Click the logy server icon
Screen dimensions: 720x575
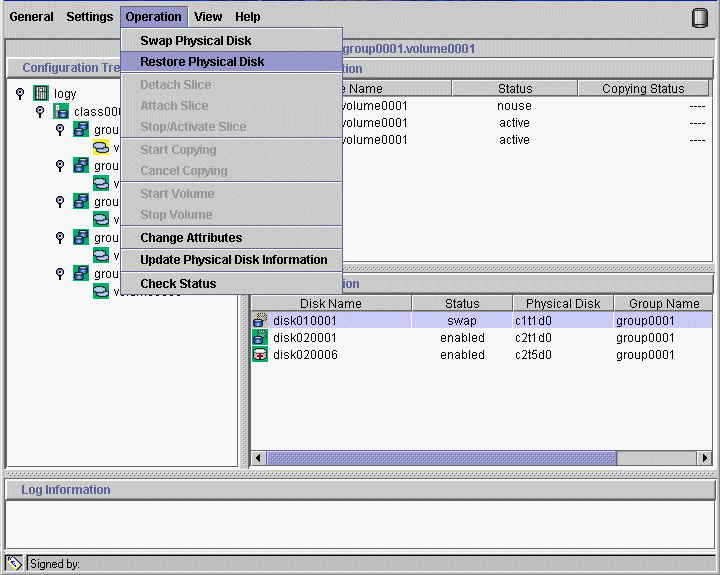click(41, 93)
